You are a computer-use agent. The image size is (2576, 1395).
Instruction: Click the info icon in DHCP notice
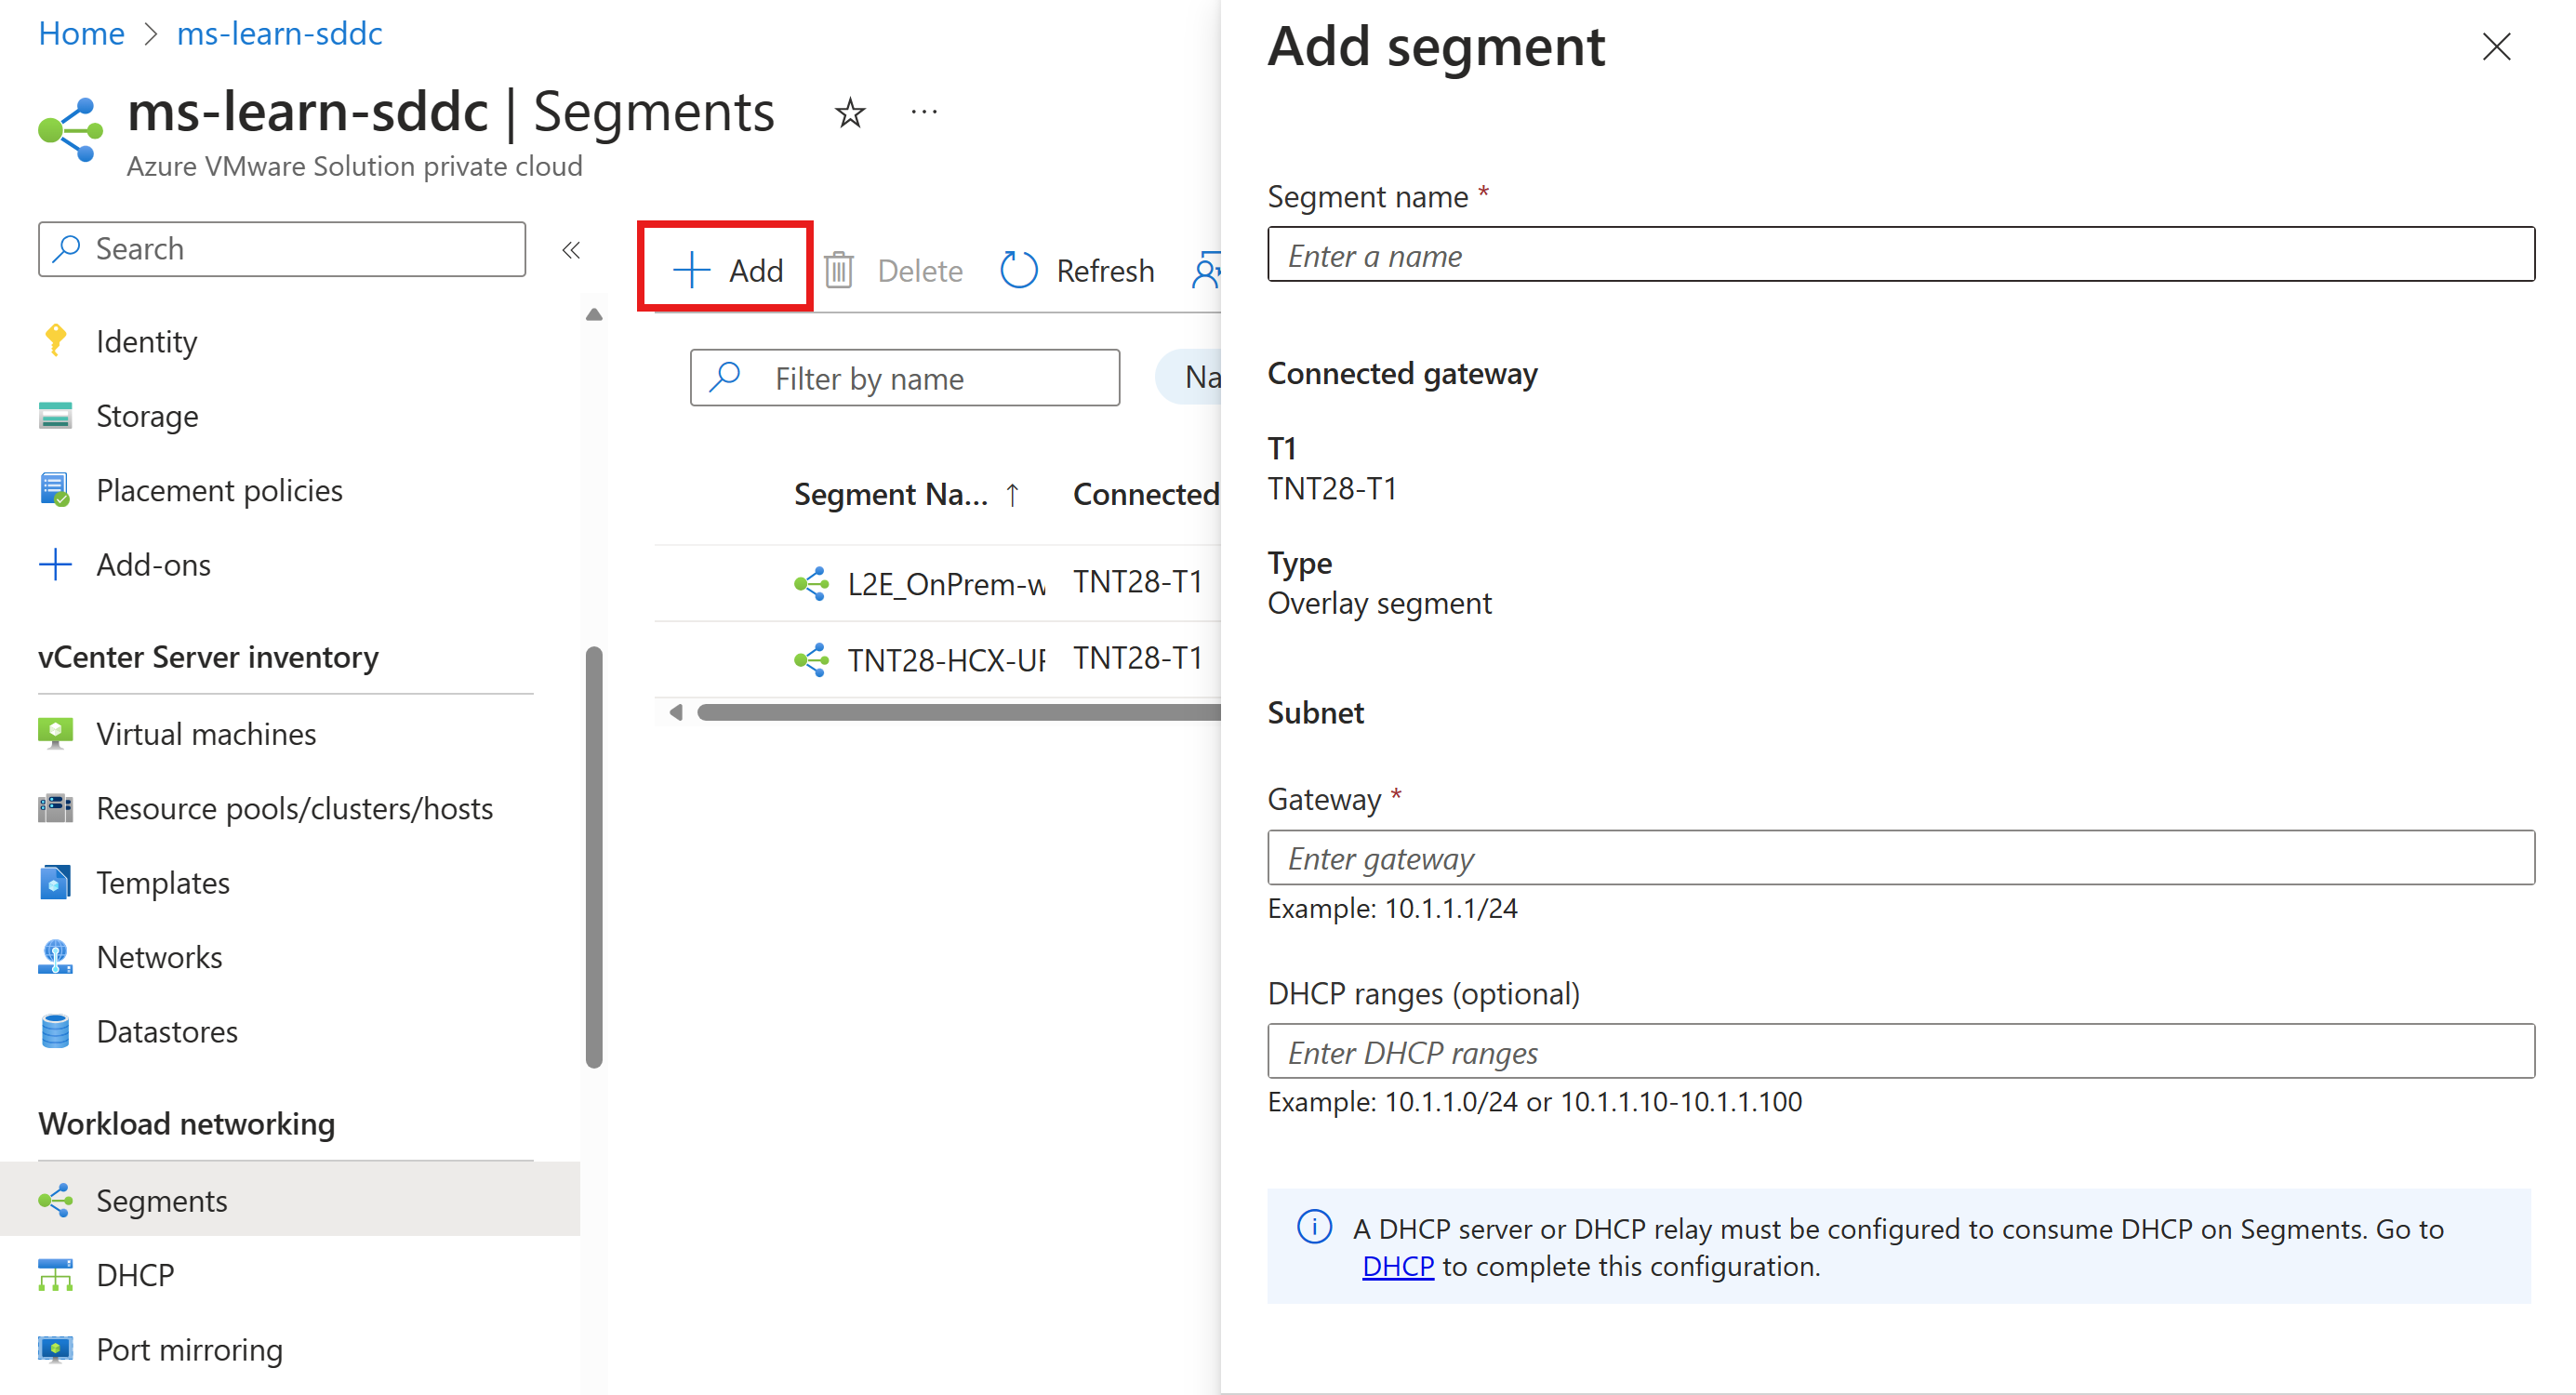coord(1314,1227)
